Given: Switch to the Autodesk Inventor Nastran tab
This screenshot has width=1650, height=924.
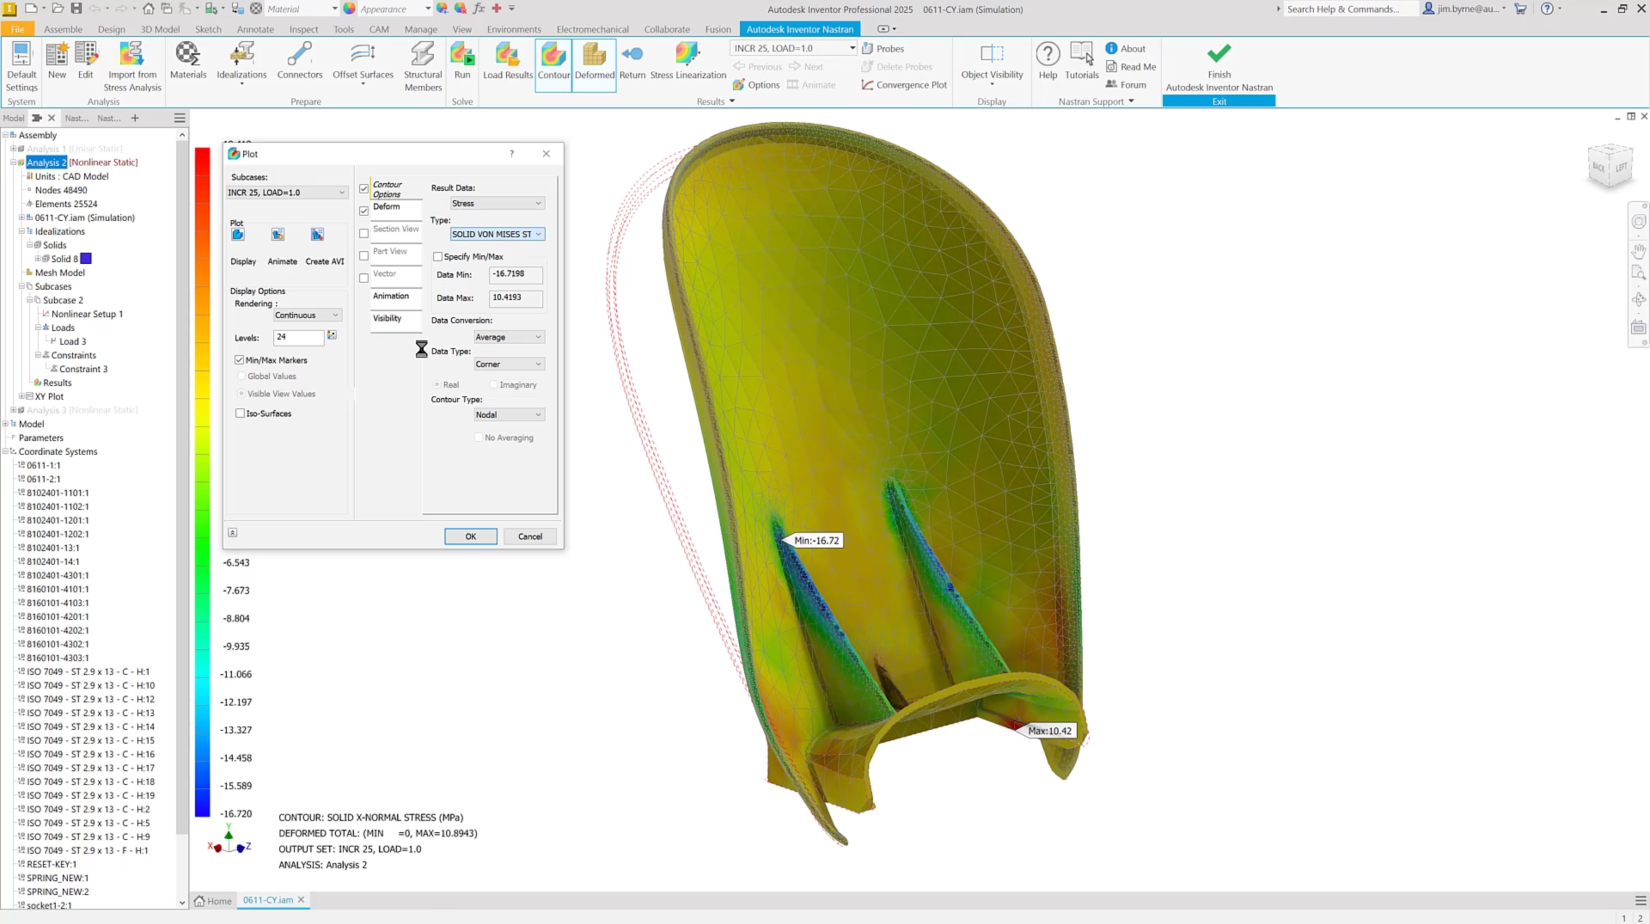Looking at the screenshot, I should coord(799,29).
